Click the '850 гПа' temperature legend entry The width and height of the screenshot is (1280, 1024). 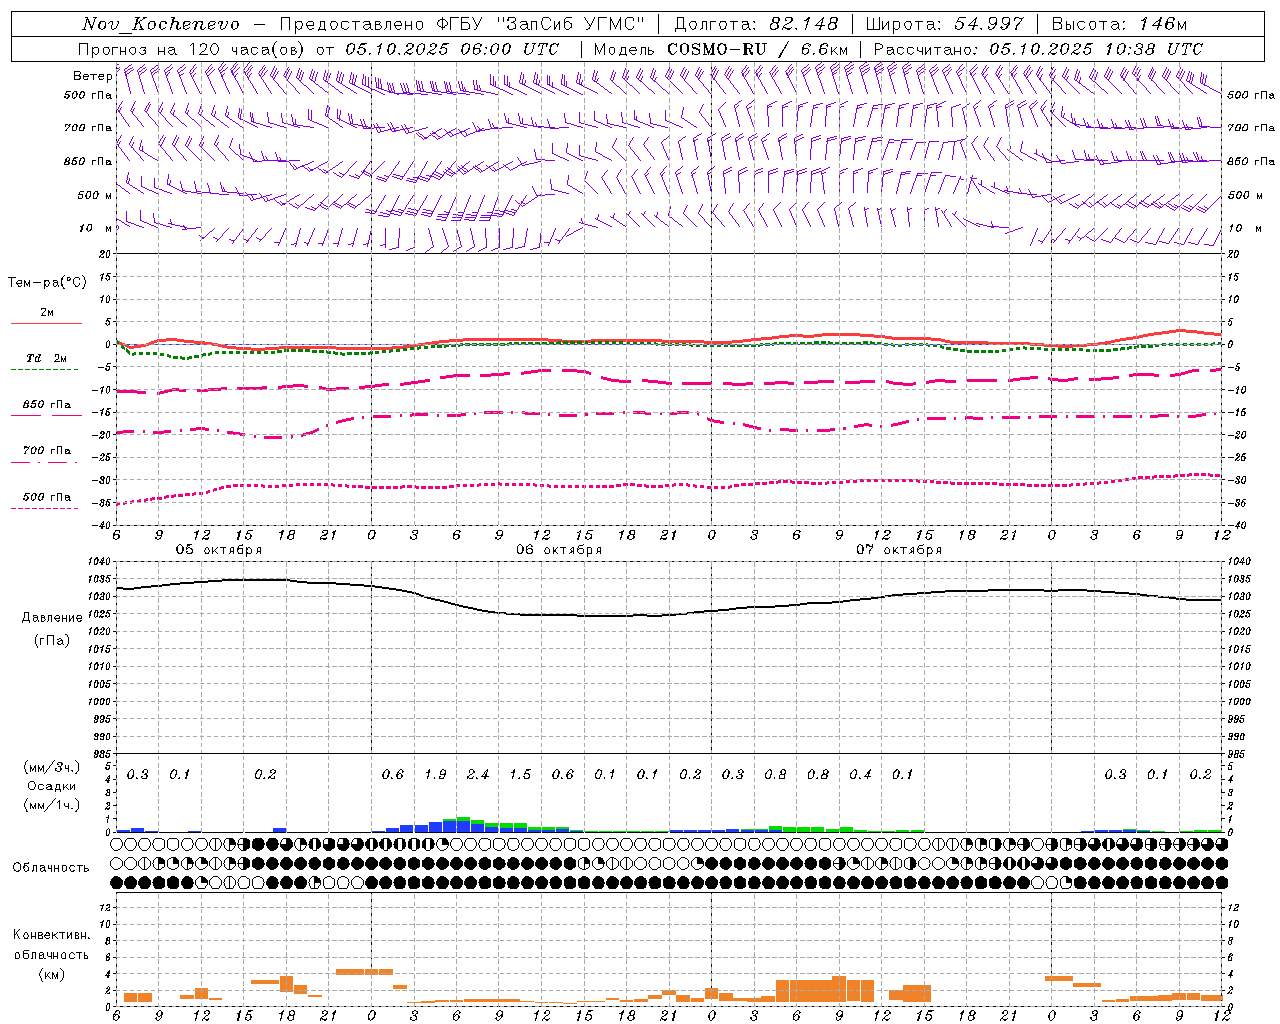coord(46,405)
